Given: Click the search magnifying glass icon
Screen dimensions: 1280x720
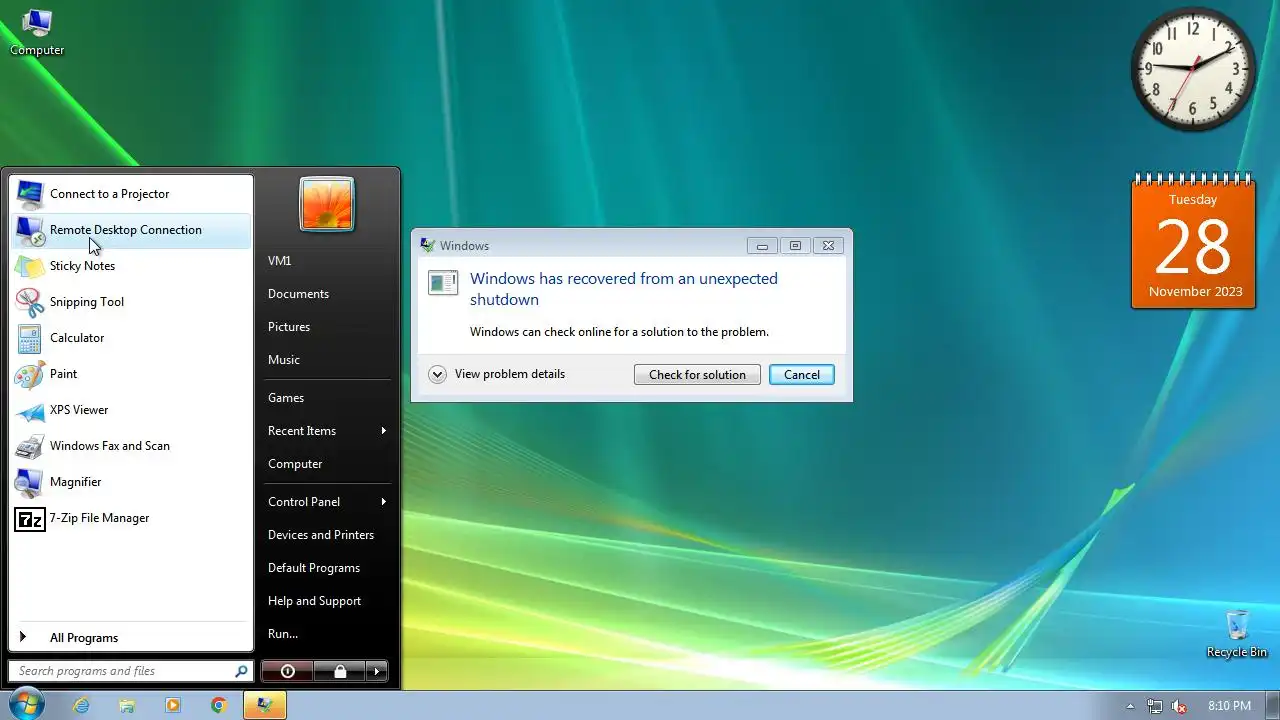Looking at the screenshot, I should click(x=241, y=671).
